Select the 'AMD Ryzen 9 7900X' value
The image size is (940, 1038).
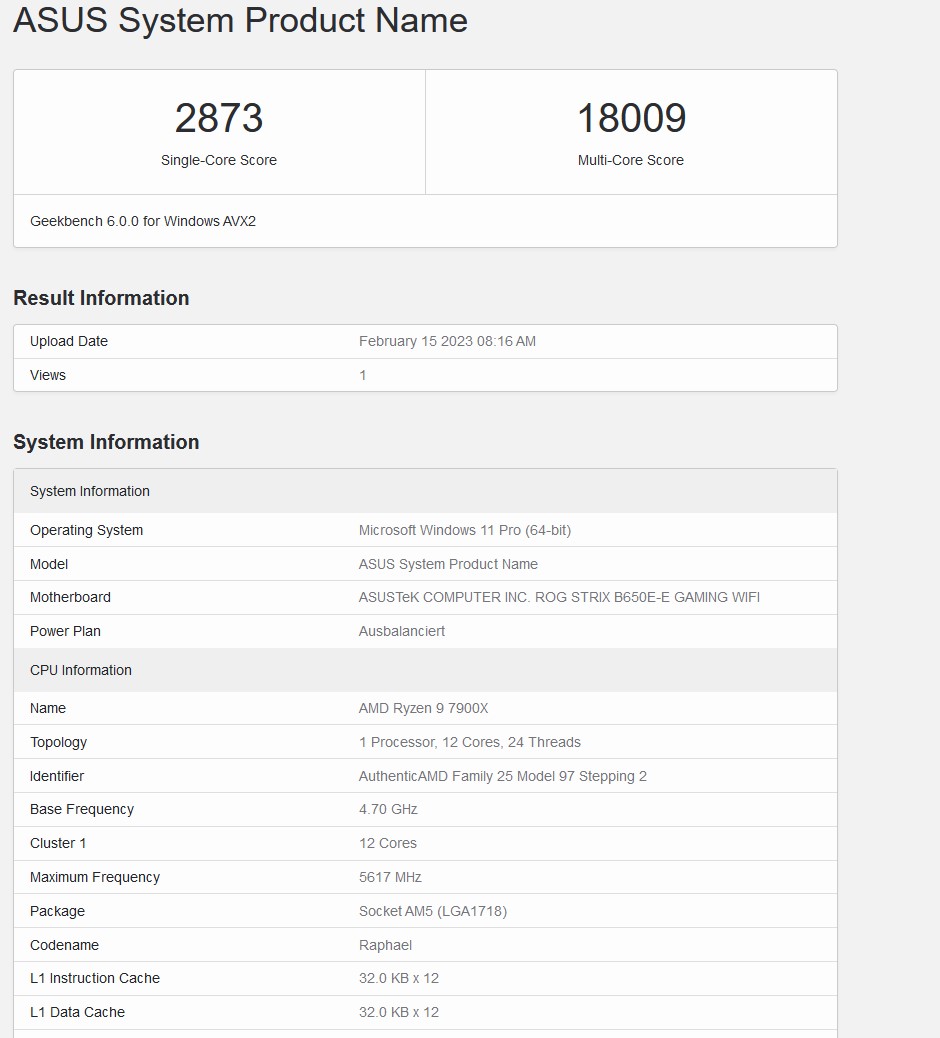pyautogui.click(x=424, y=708)
